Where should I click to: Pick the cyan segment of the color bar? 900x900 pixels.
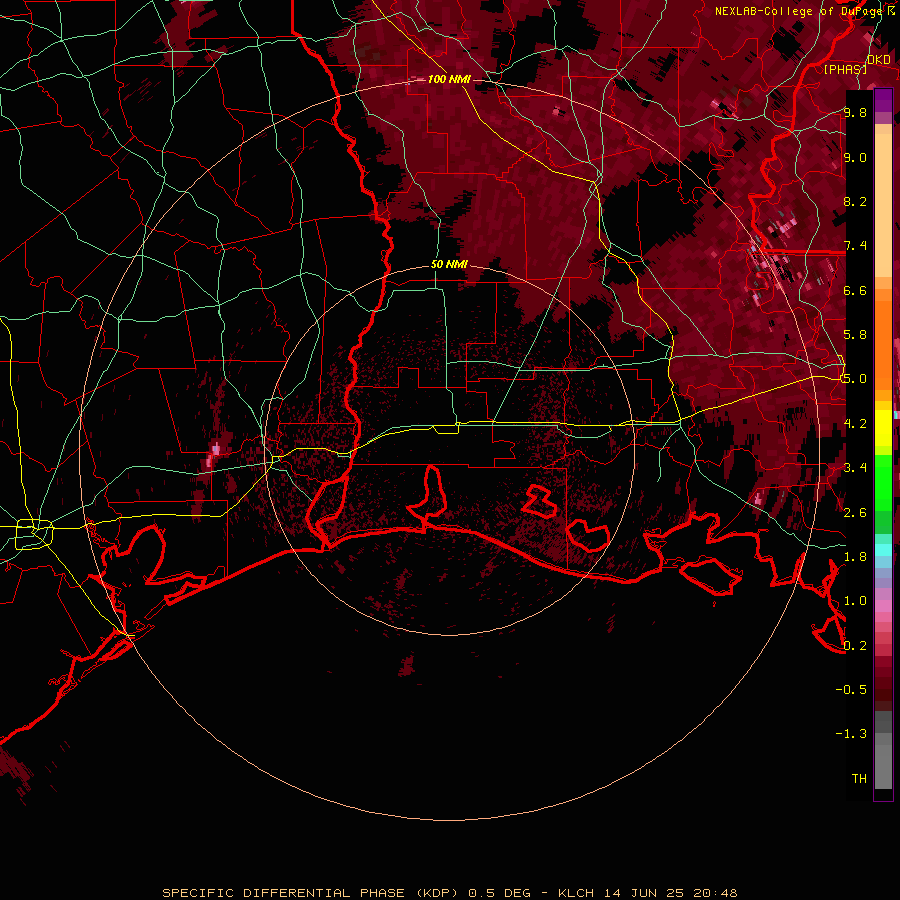883,549
